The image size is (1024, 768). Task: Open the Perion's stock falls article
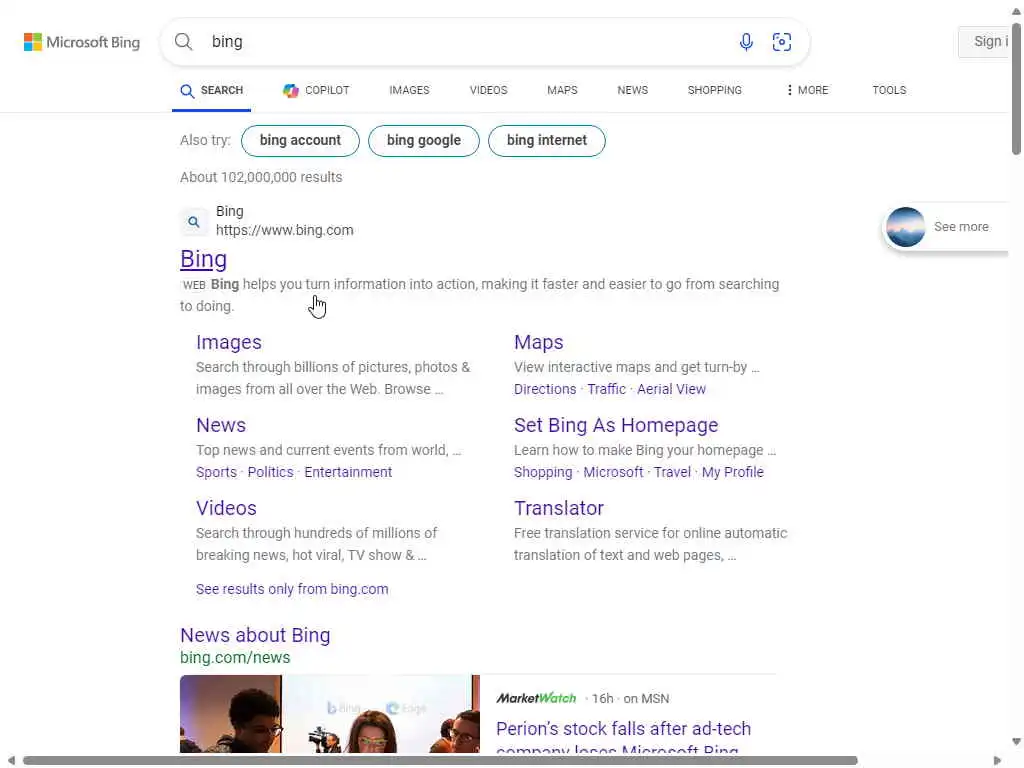click(623, 738)
